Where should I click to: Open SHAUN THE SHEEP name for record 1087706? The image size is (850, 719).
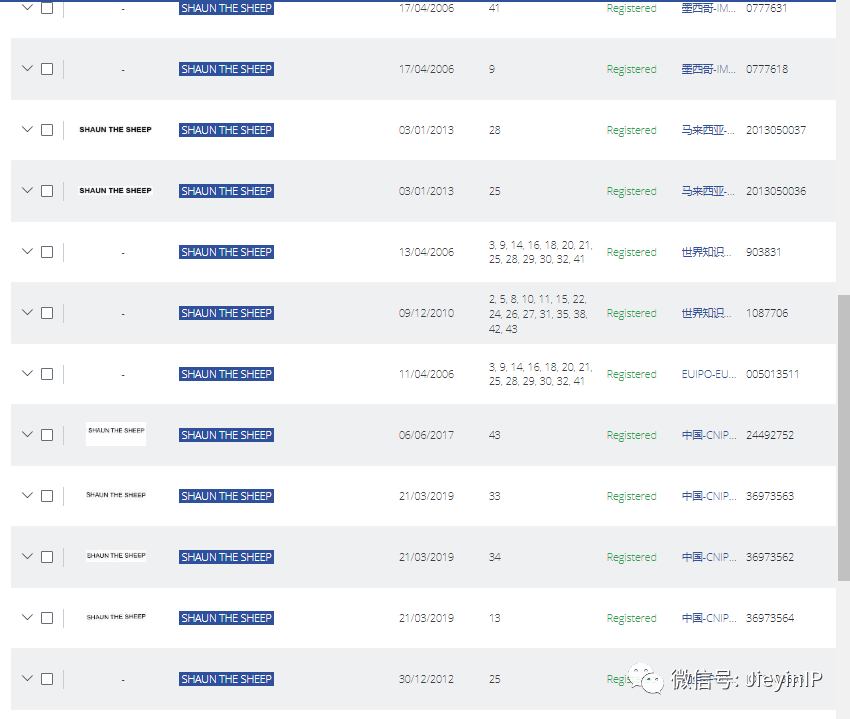[226, 313]
